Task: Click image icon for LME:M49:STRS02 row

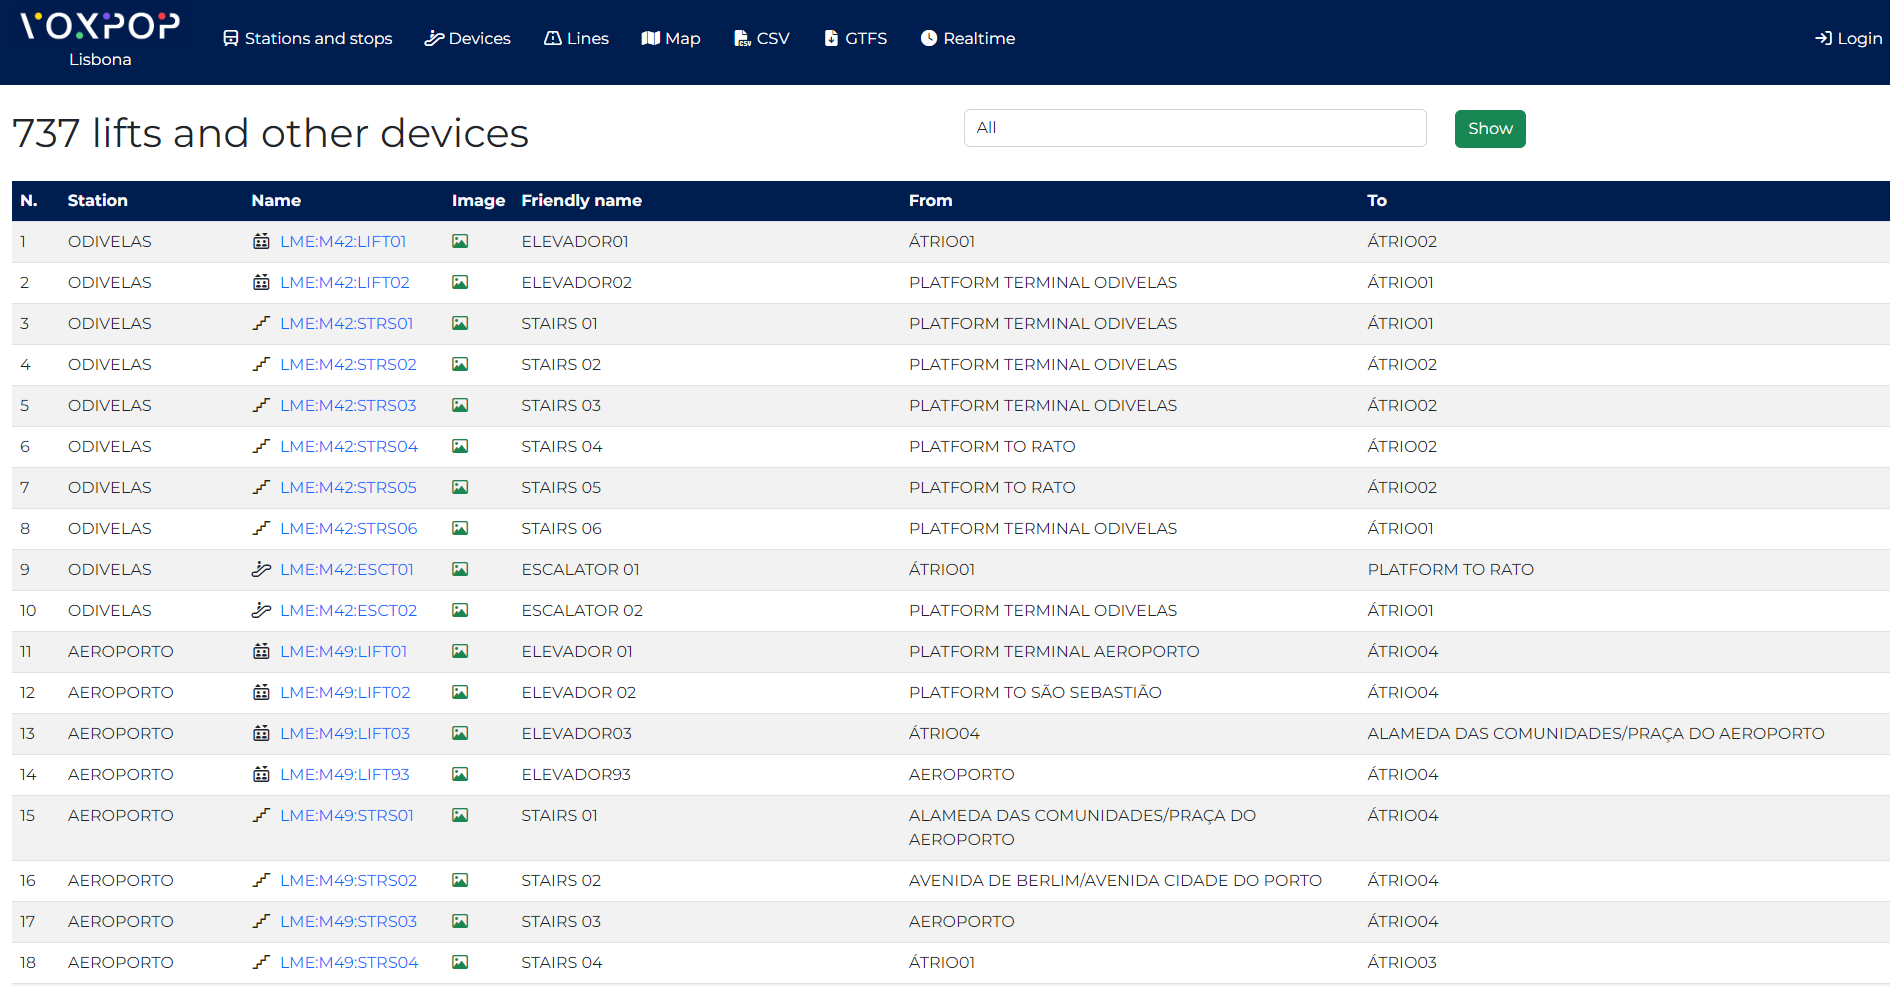Action: click(460, 880)
